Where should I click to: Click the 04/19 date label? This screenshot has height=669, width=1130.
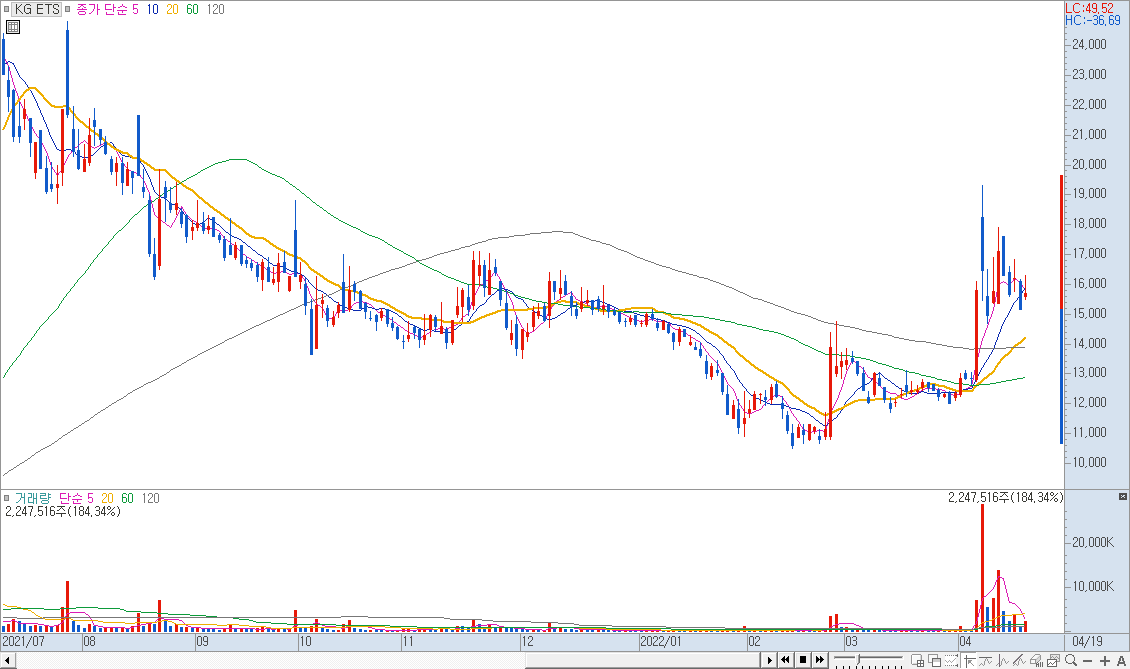pos(1087,641)
